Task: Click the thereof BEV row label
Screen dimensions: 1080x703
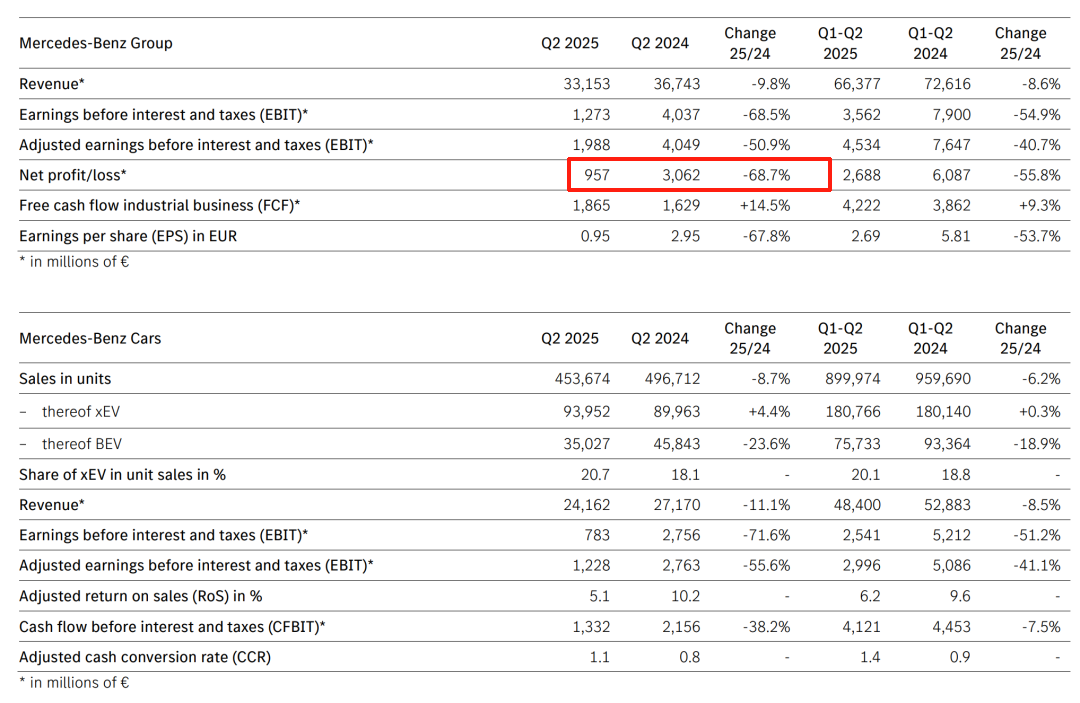Action: pos(82,443)
